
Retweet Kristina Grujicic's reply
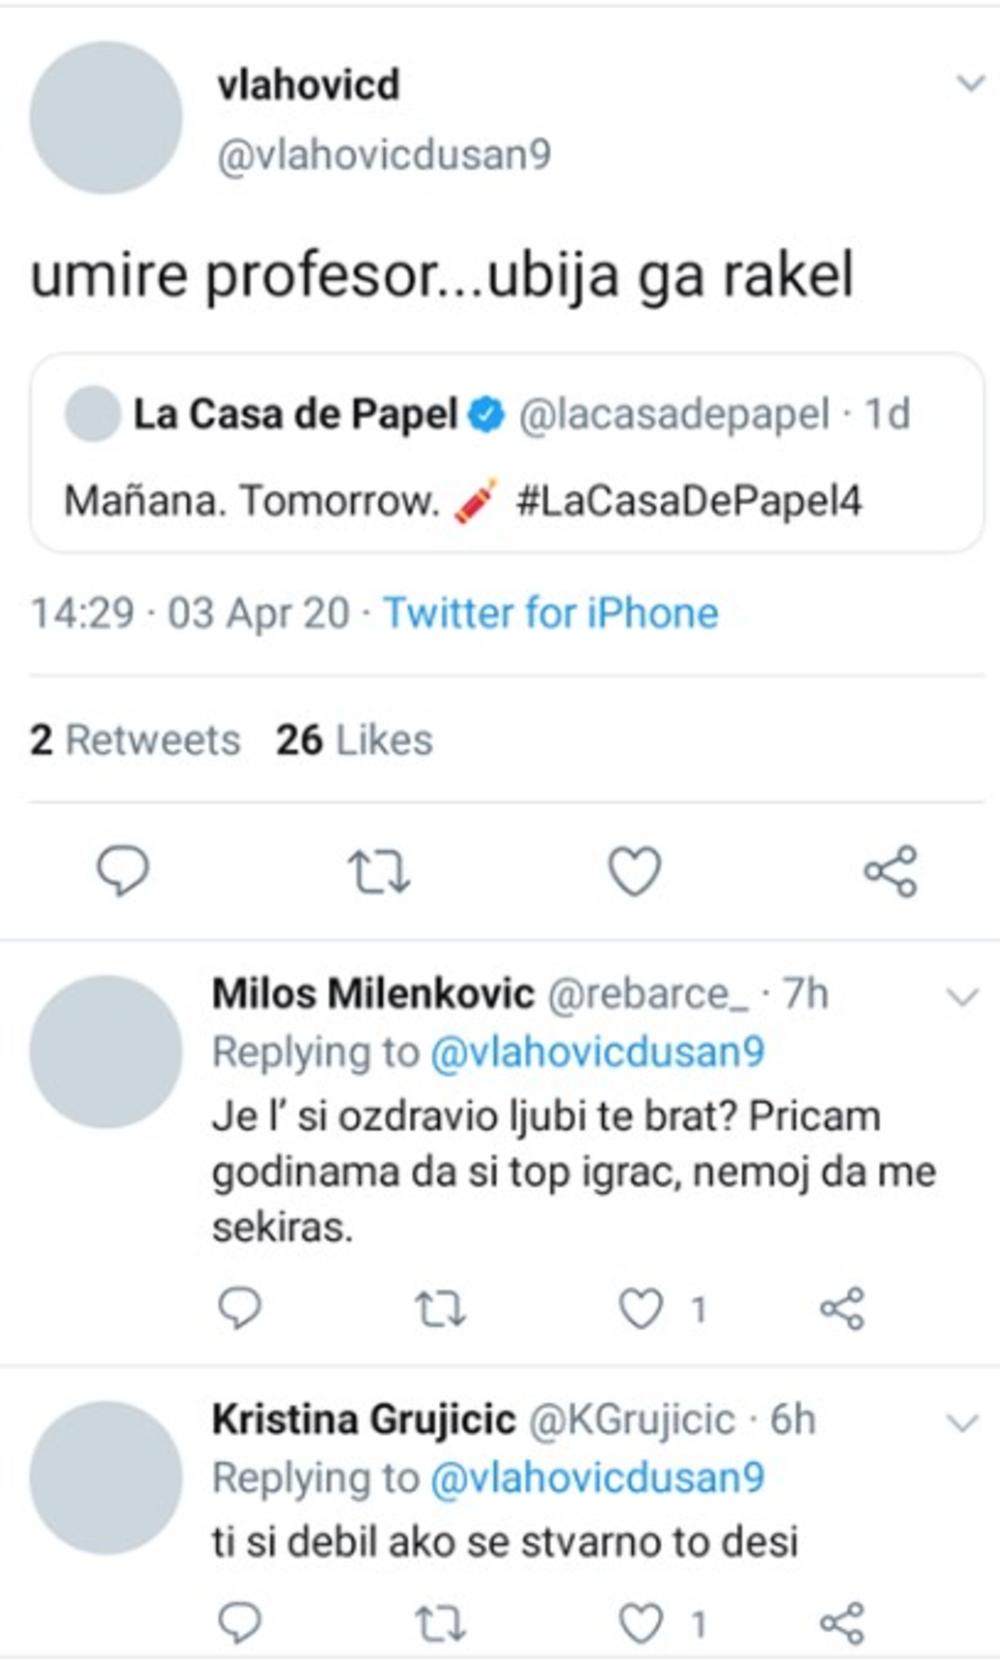(x=440, y=1624)
